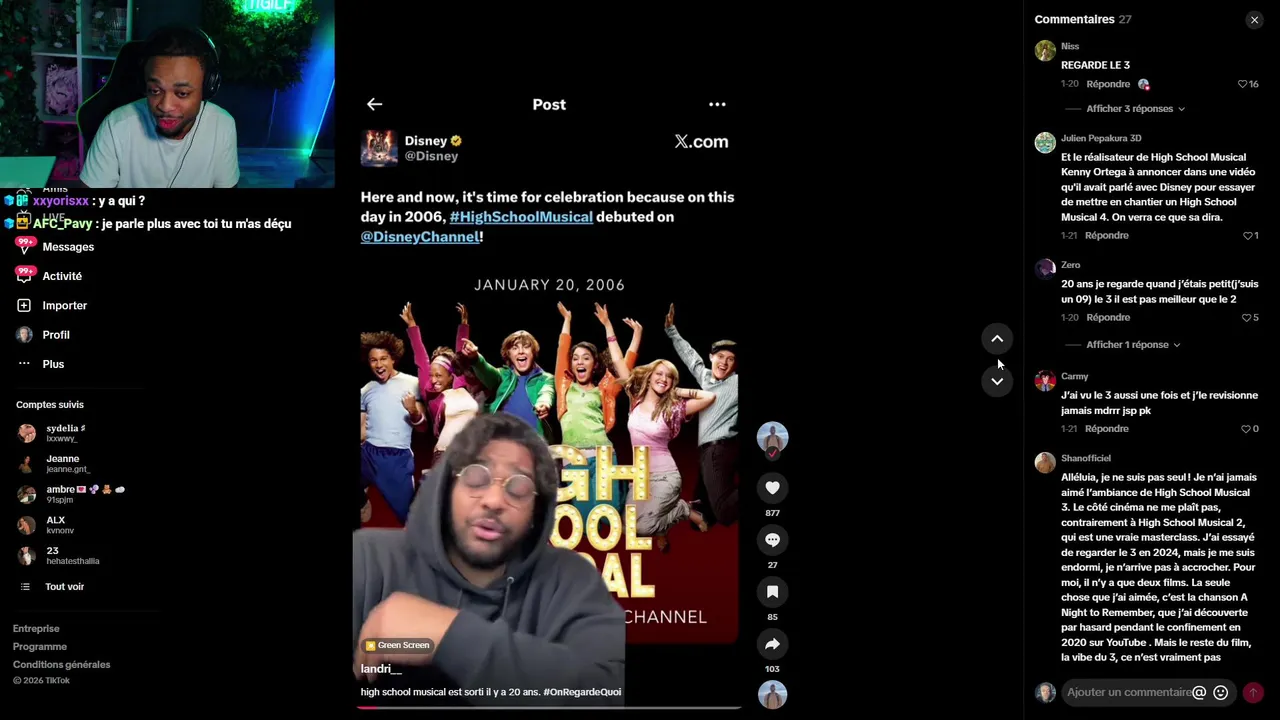1280x720 pixels.
Task: Go to previous video with up chevron
Action: 997,339
